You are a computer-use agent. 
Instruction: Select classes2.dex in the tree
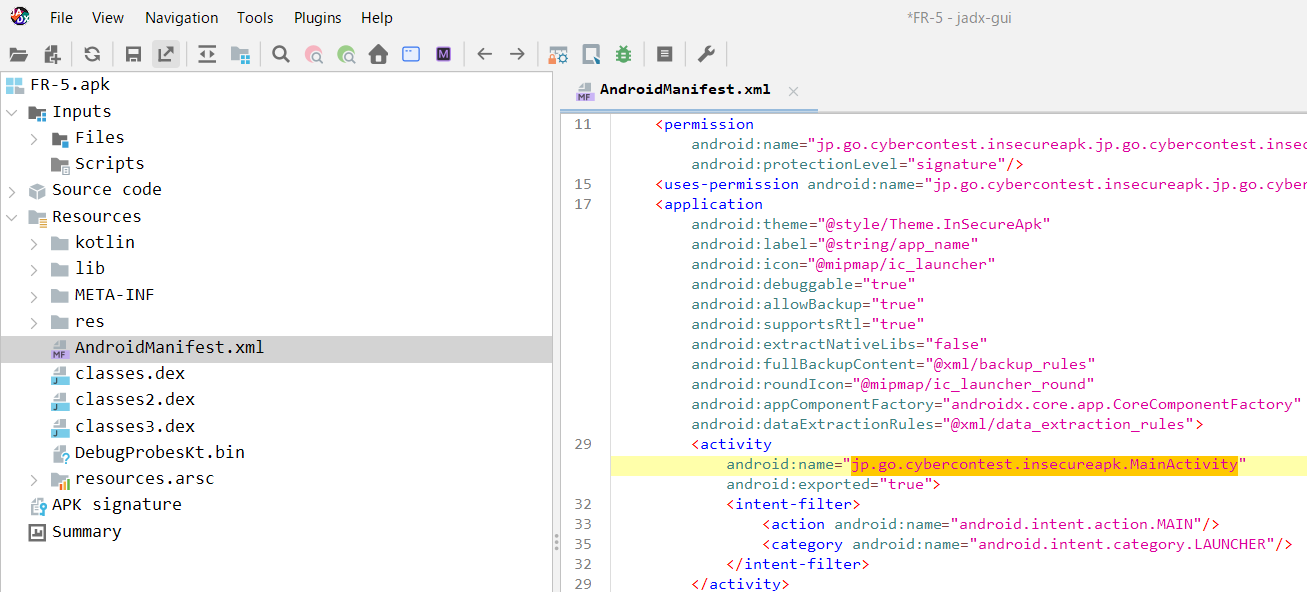coord(135,400)
